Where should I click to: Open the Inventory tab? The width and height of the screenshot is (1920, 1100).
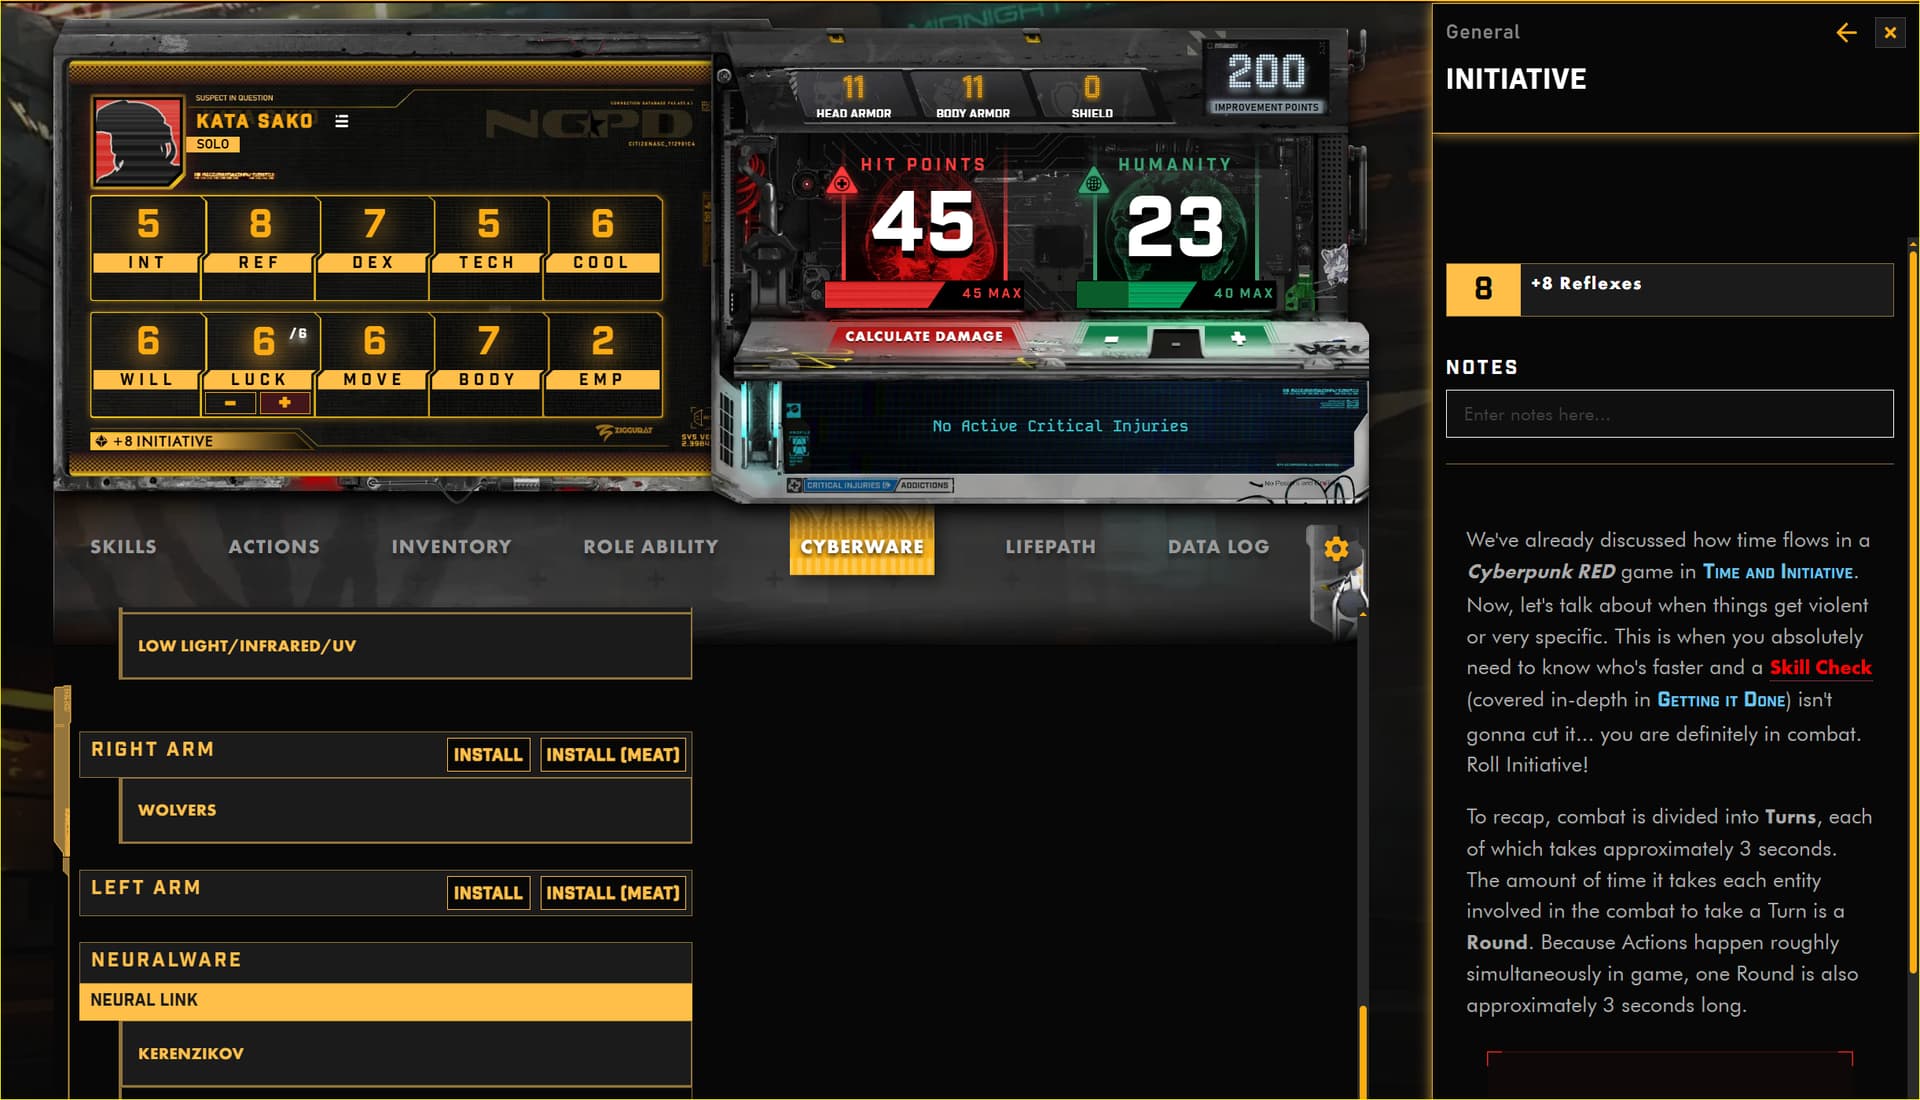point(451,547)
